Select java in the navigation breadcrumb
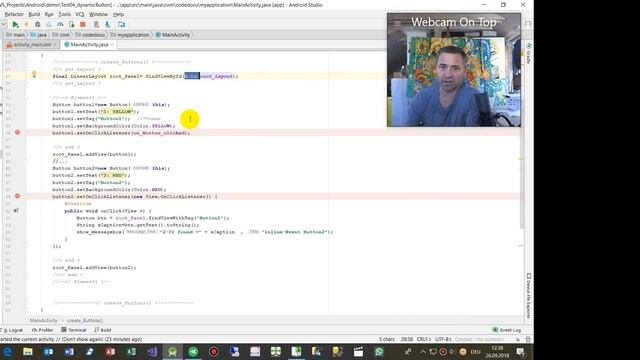640x360 pixels. click(39, 35)
